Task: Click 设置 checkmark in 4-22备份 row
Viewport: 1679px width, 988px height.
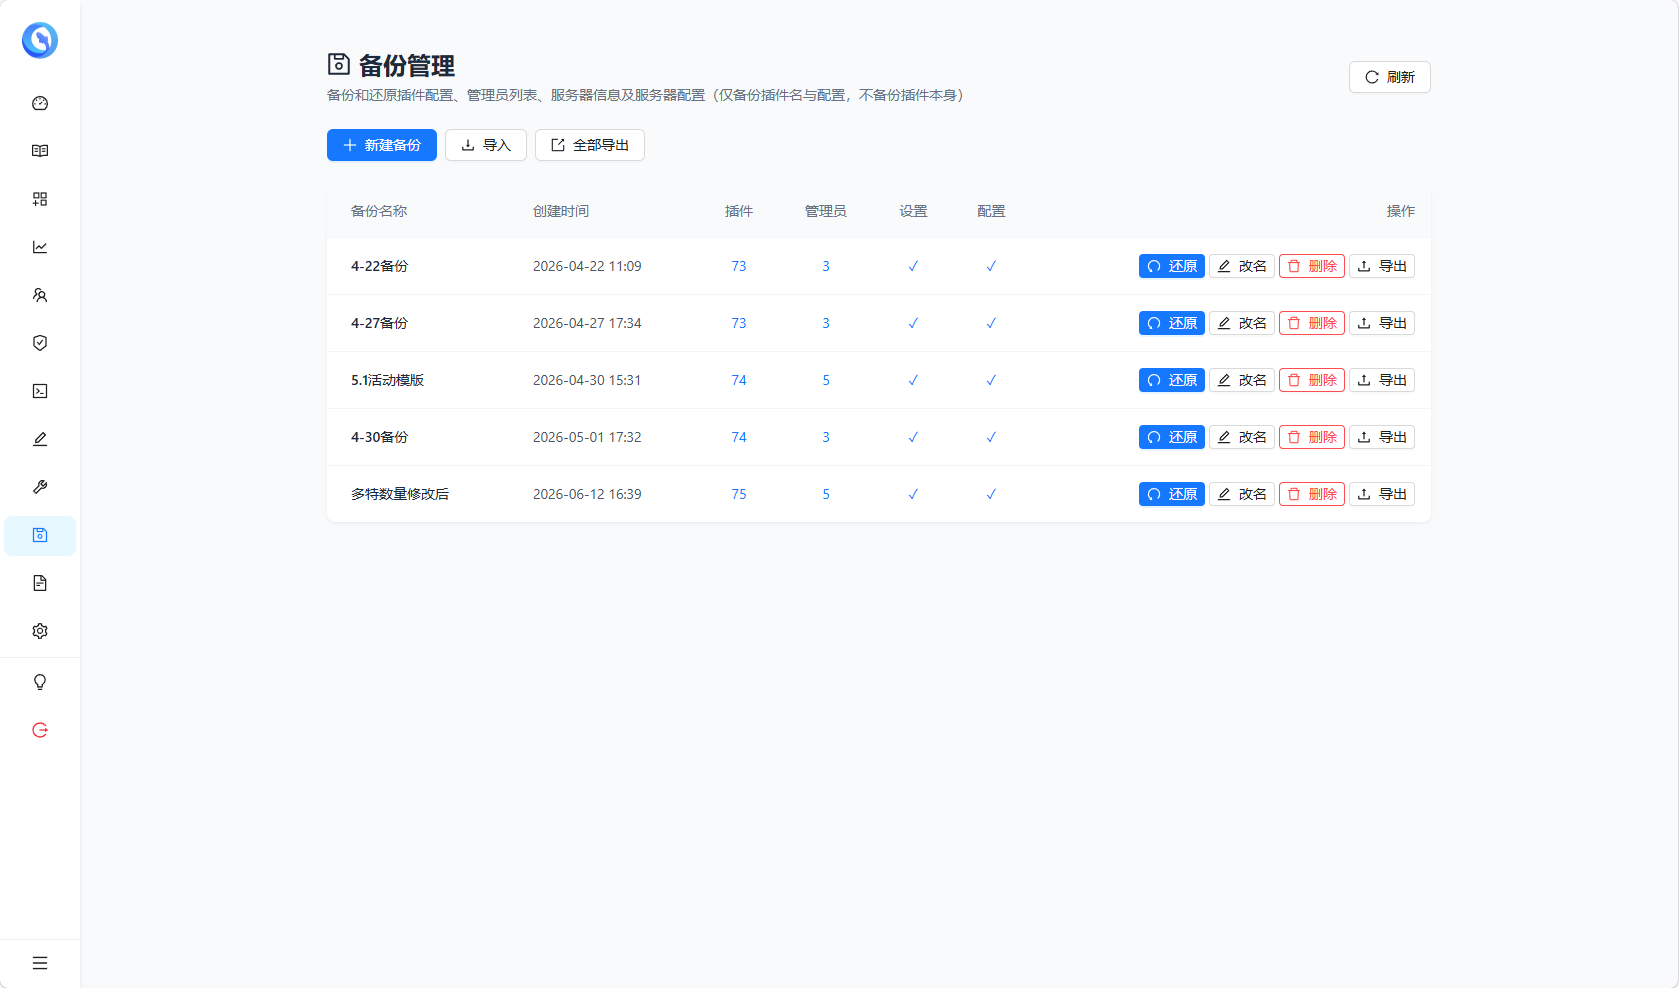Action: point(913,266)
